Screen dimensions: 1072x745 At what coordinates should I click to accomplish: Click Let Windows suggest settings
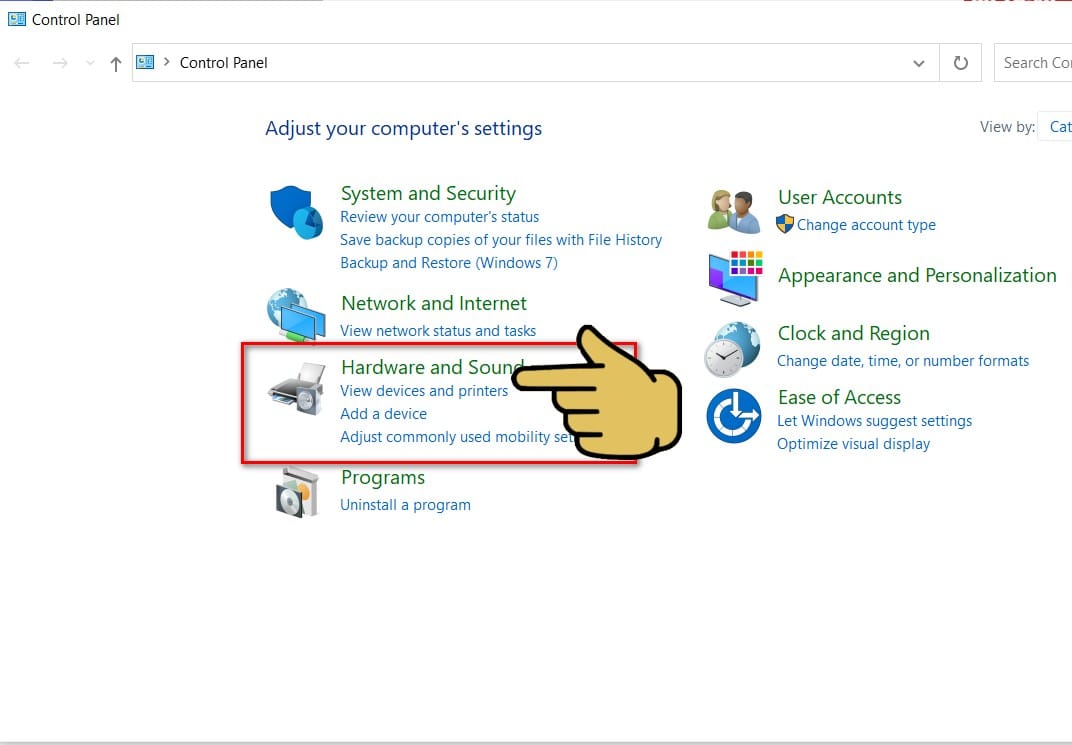point(874,421)
